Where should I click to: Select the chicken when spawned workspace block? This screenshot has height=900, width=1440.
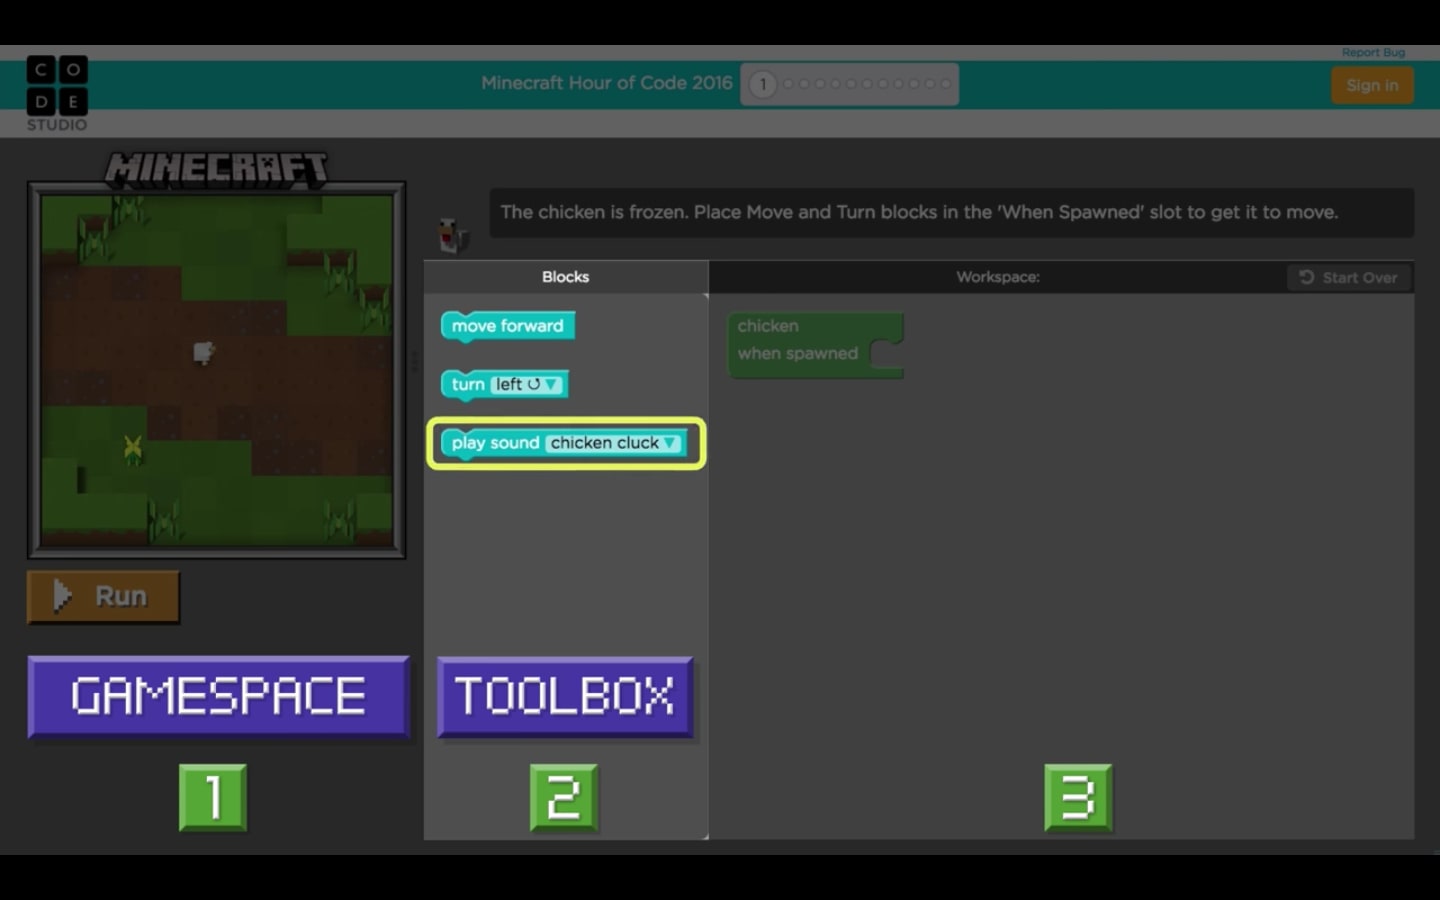tap(815, 345)
